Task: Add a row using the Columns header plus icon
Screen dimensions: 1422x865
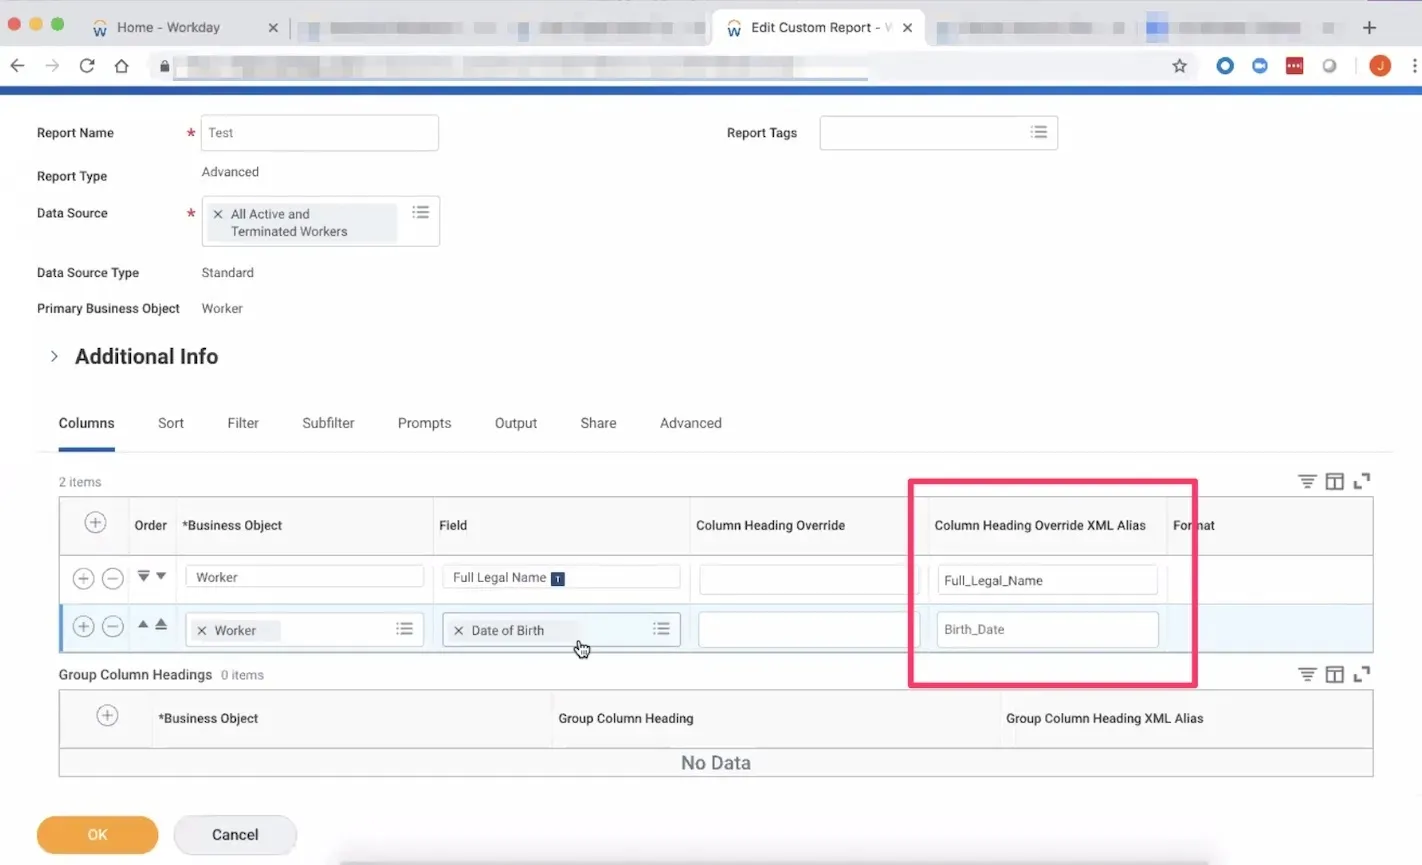Action: click(x=95, y=522)
